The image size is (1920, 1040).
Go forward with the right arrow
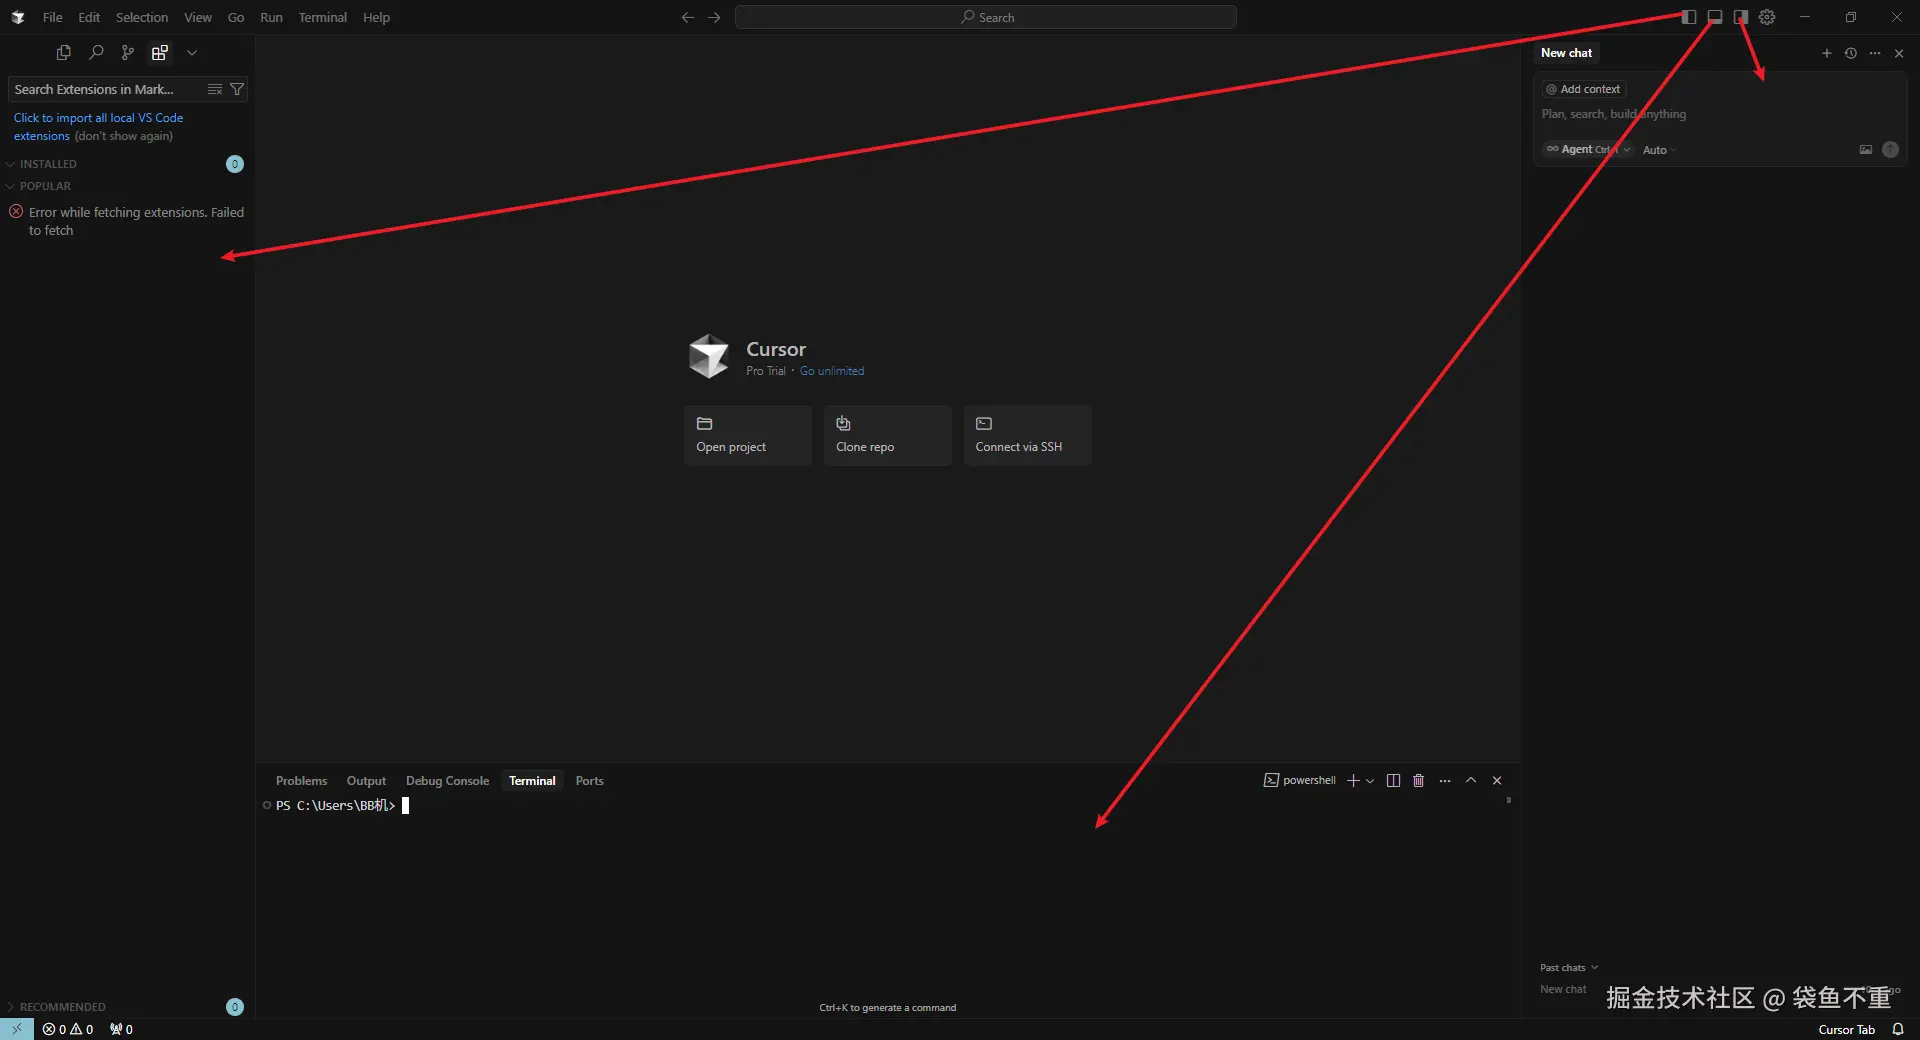[714, 17]
